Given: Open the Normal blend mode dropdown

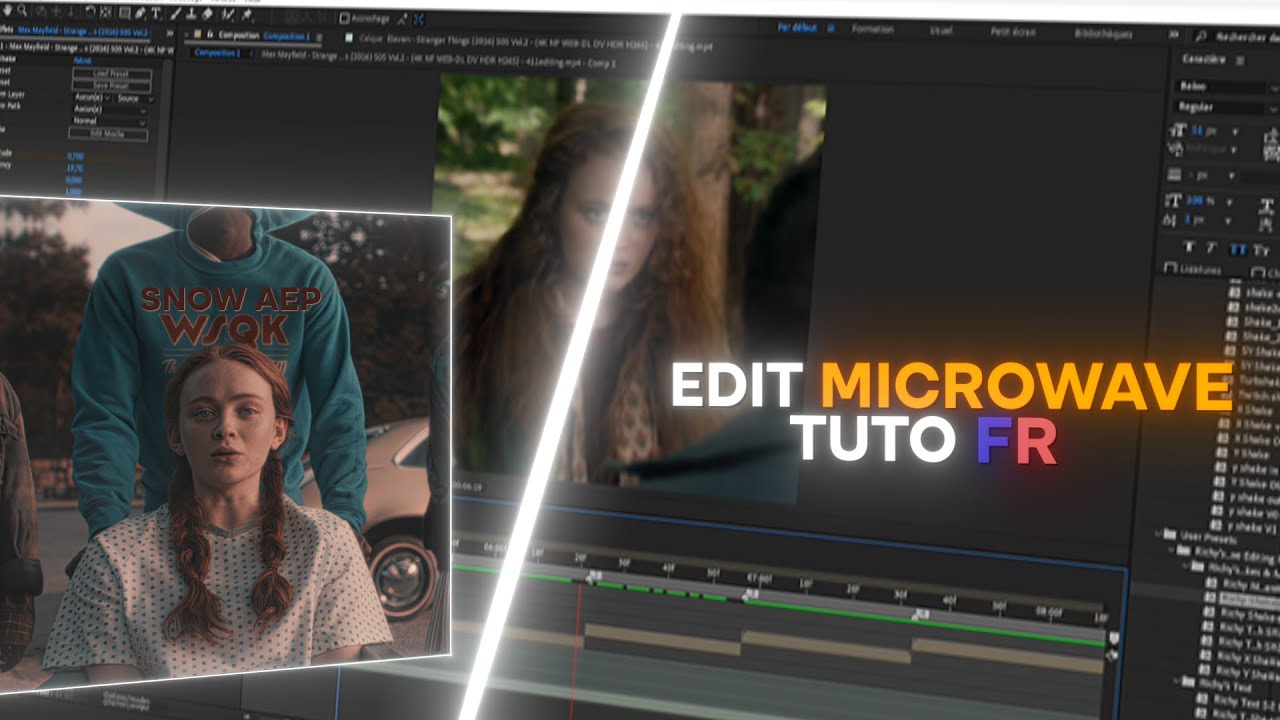Looking at the screenshot, I should click(110, 121).
